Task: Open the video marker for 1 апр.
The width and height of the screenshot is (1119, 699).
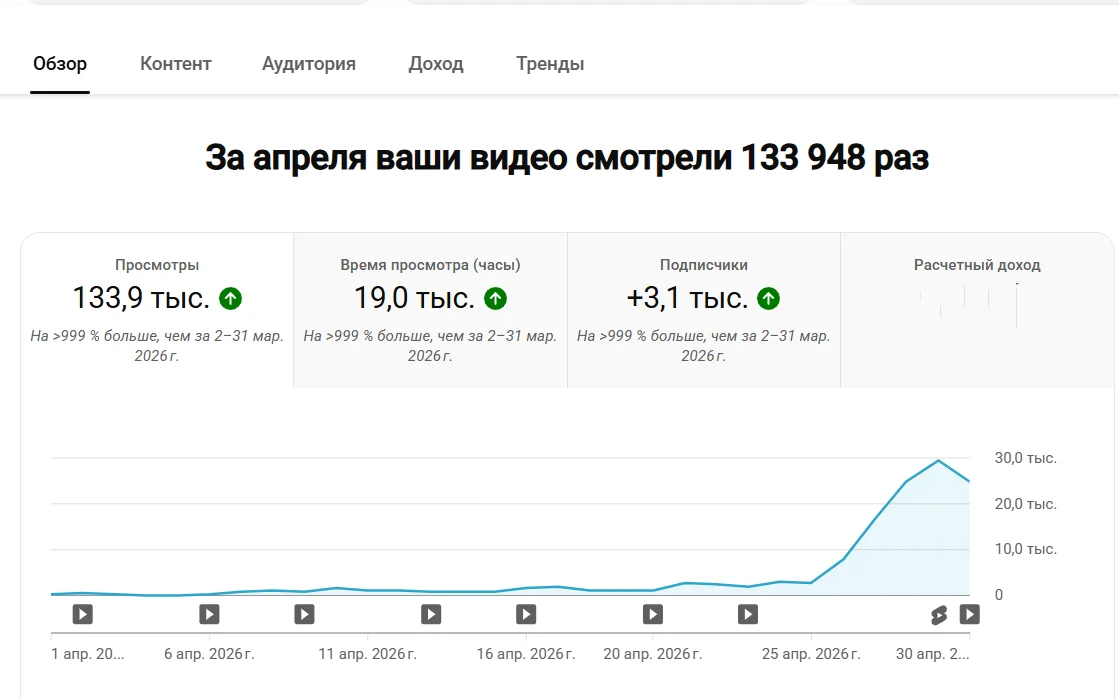Action: [83, 614]
